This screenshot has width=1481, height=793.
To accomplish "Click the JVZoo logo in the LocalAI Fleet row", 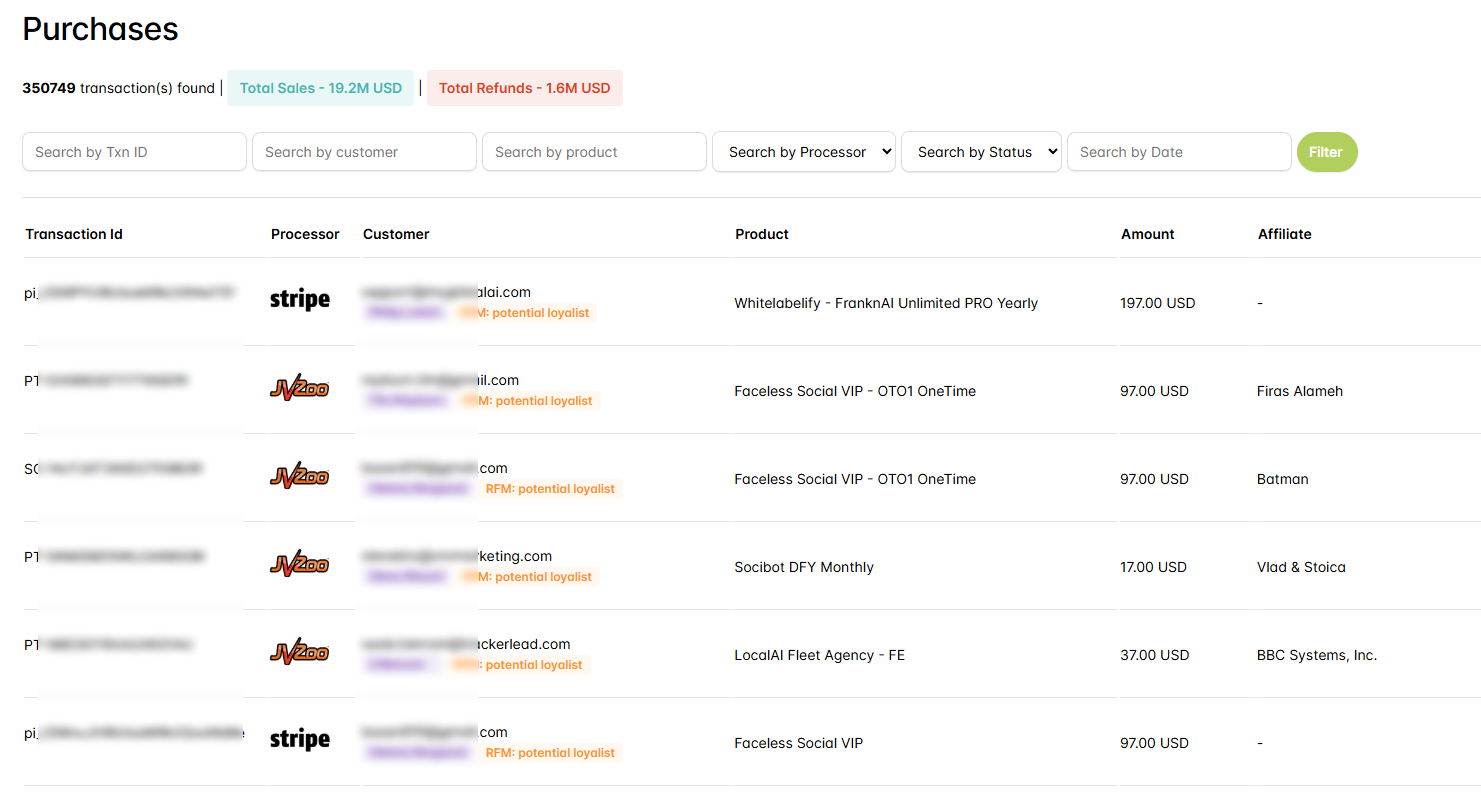I will (300, 652).
